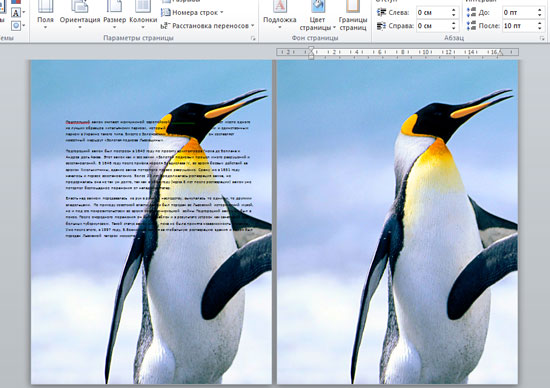Open the Поля (Margins) menu
This screenshot has height=388, width=550.
click(x=45, y=14)
